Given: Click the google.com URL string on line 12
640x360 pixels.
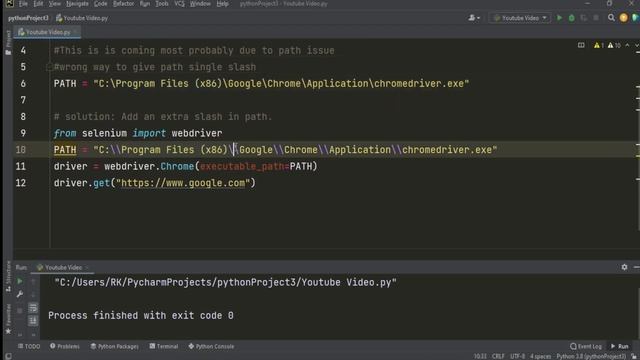Looking at the screenshot, I should coord(183,183).
